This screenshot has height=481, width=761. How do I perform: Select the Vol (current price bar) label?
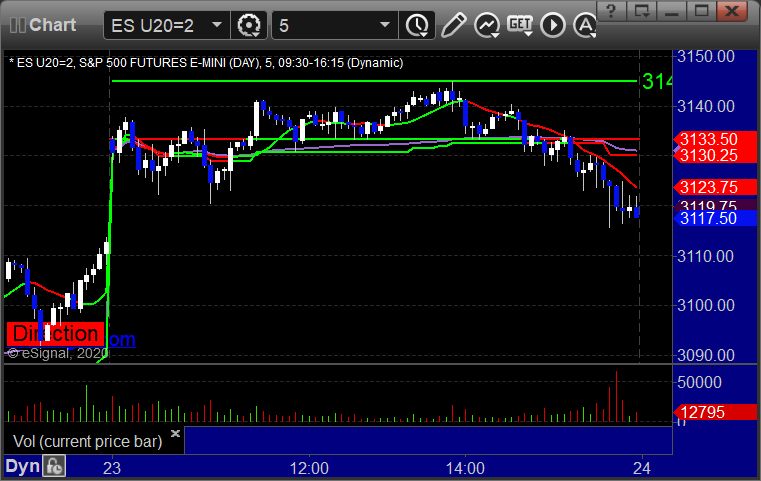pyautogui.click(x=87, y=441)
